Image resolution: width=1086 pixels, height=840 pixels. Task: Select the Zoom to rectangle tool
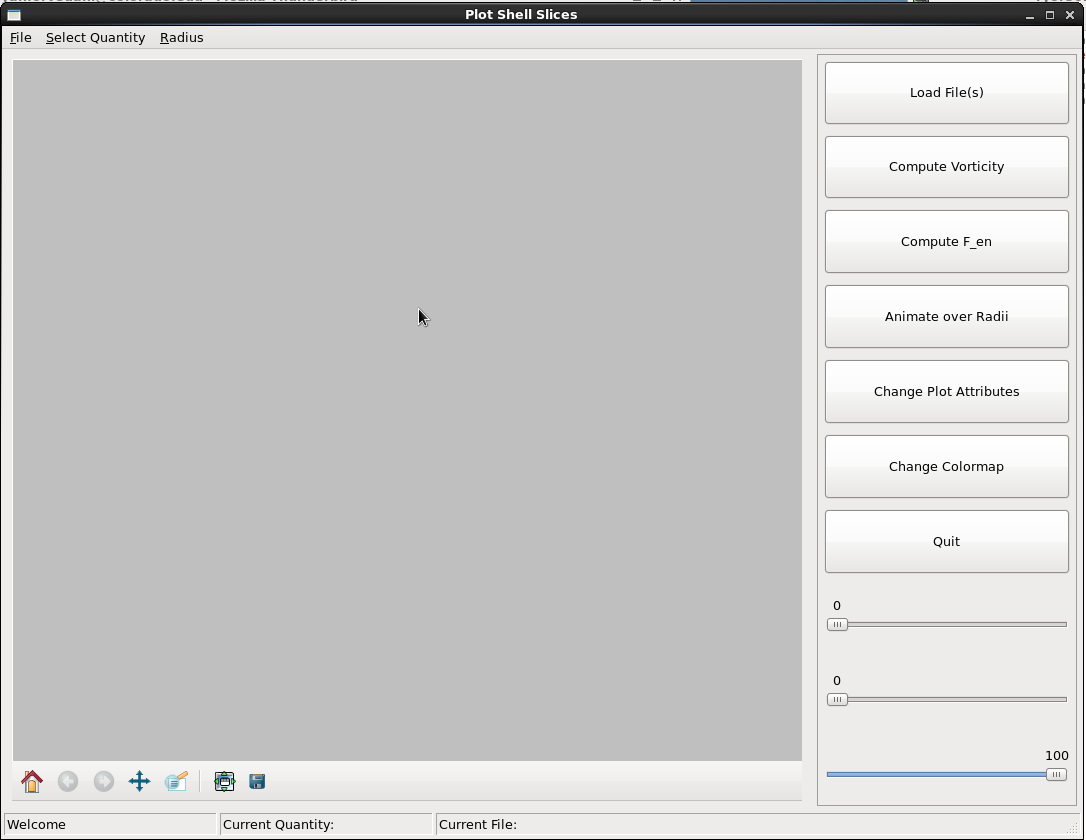(x=176, y=781)
